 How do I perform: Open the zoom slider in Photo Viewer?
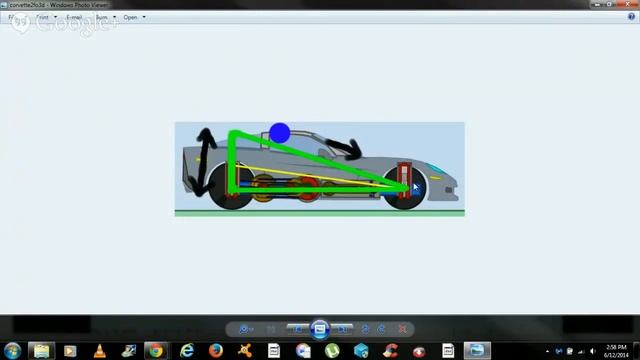pyautogui.click(x=246, y=329)
